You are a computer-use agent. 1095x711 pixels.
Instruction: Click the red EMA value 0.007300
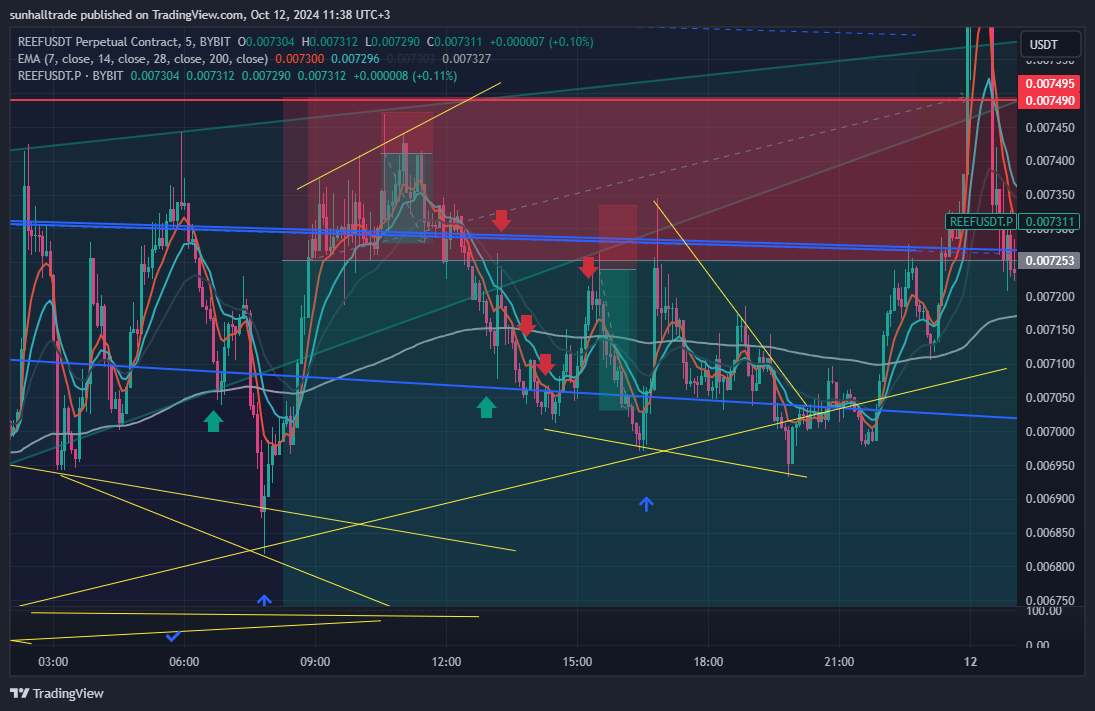(300, 59)
